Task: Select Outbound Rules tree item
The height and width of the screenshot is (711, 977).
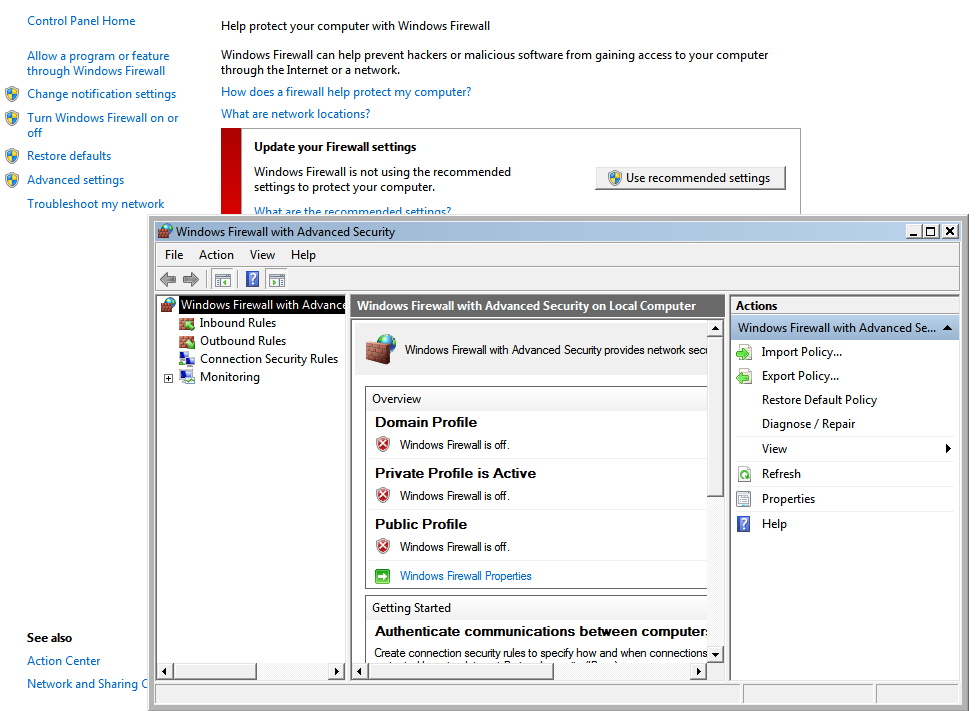Action: pos(243,341)
